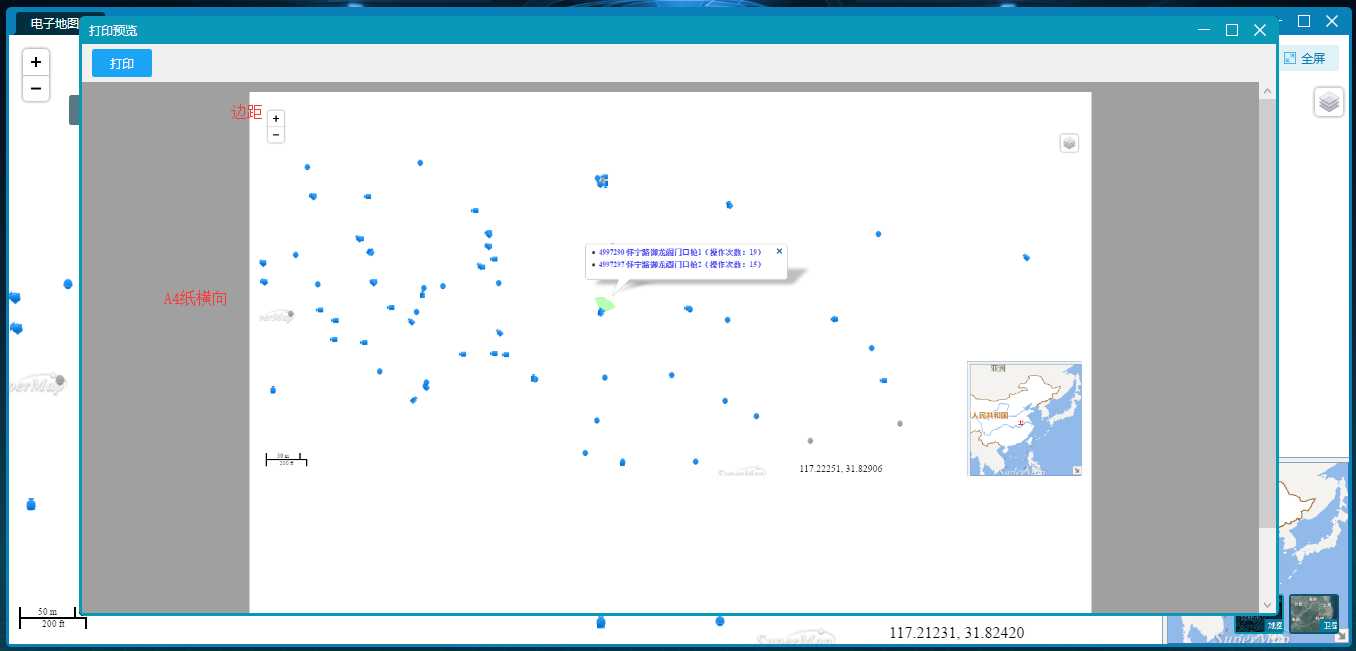Image resolution: width=1356 pixels, height=651 pixels.
Task: Open the layers icon on the main map
Action: 1328,102
